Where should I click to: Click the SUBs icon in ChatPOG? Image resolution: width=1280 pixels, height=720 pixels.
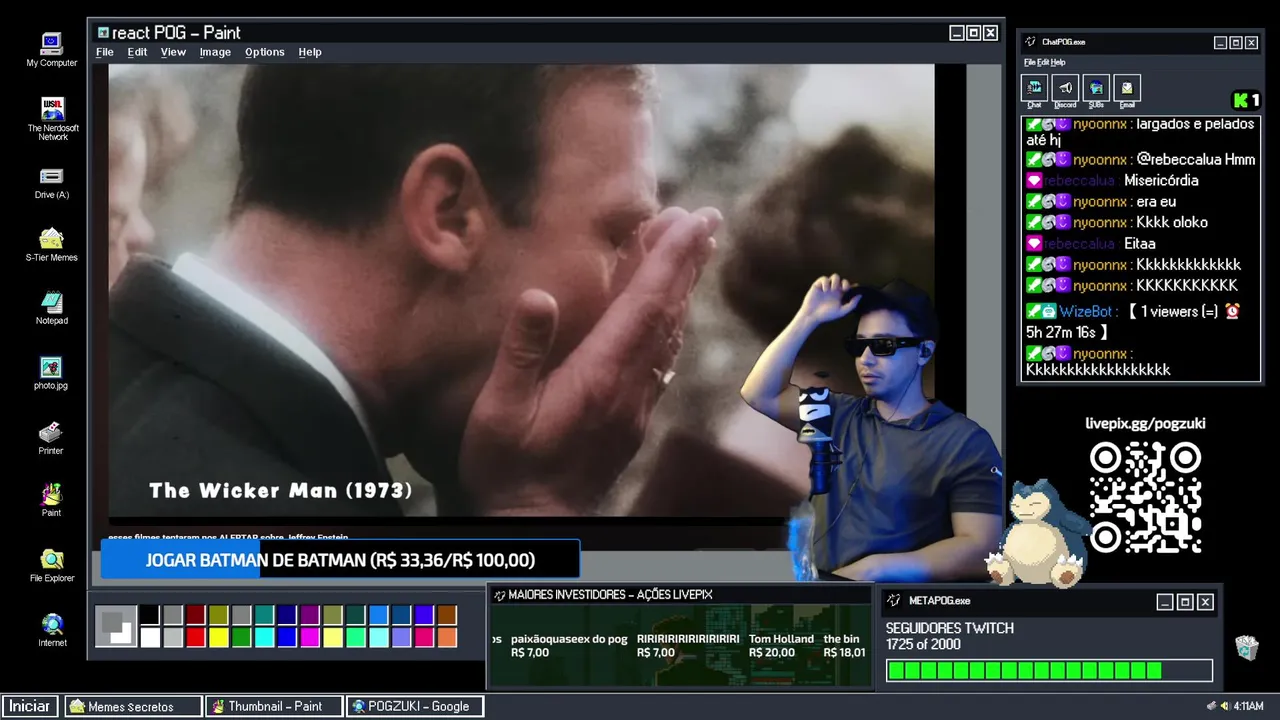point(1096,90)
